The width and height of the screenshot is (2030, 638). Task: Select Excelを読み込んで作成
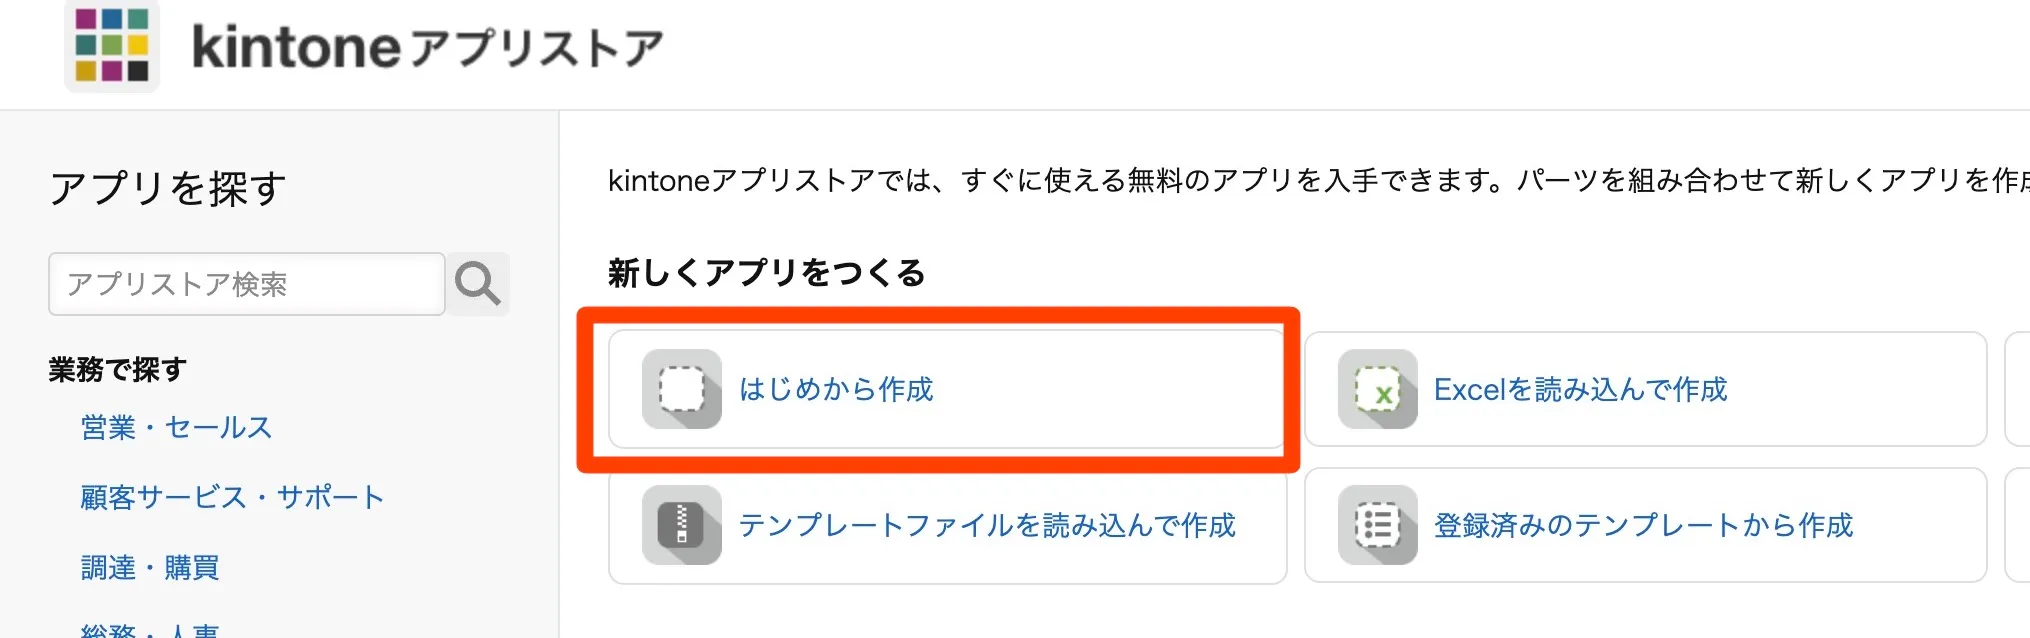tap(1645, 389)
